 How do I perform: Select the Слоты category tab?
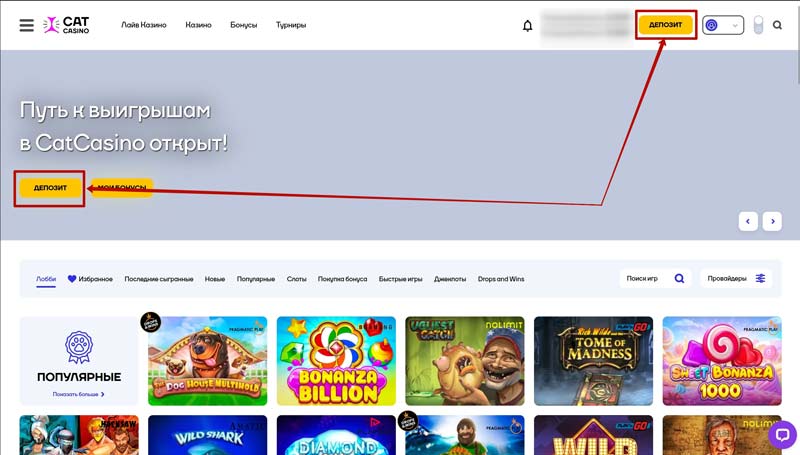click(296, 279)
